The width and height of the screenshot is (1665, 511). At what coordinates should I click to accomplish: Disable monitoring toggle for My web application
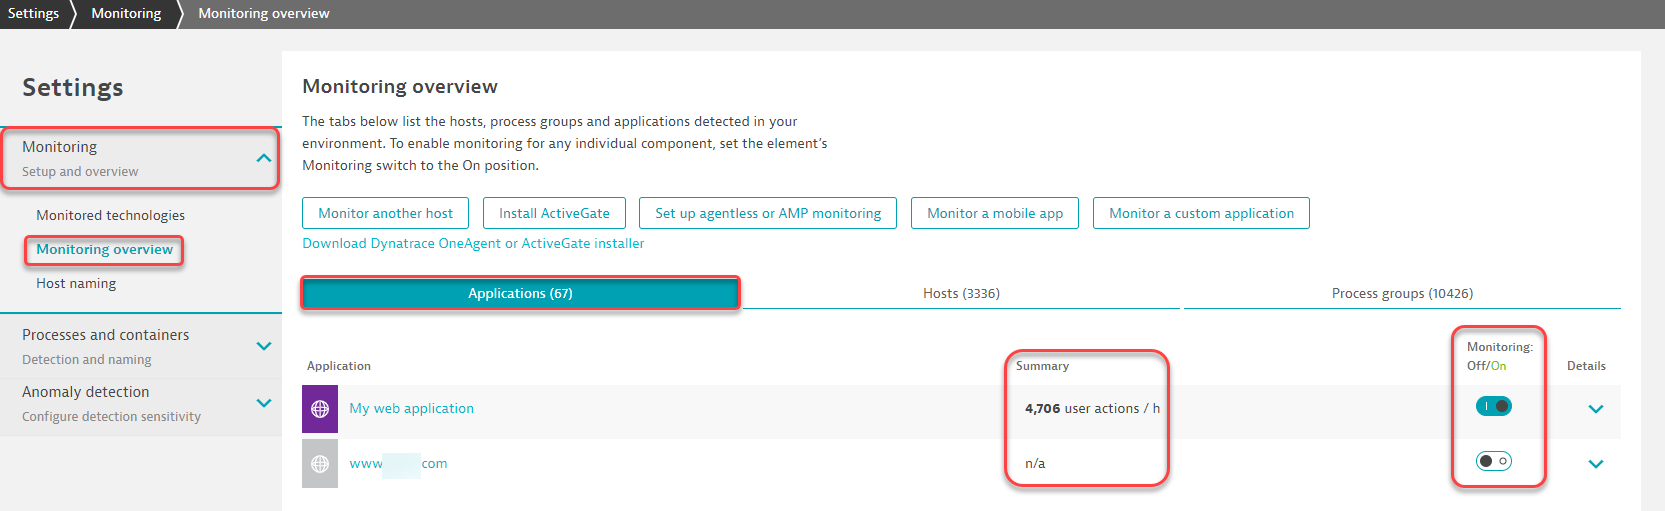(1493, 406)
